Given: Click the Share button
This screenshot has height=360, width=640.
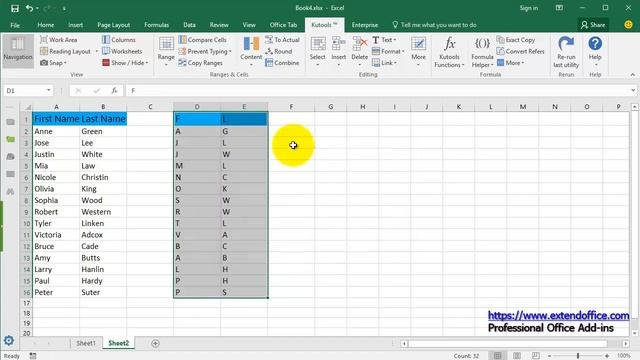Looking at the screenshot, I should click(x=593, y=25).
